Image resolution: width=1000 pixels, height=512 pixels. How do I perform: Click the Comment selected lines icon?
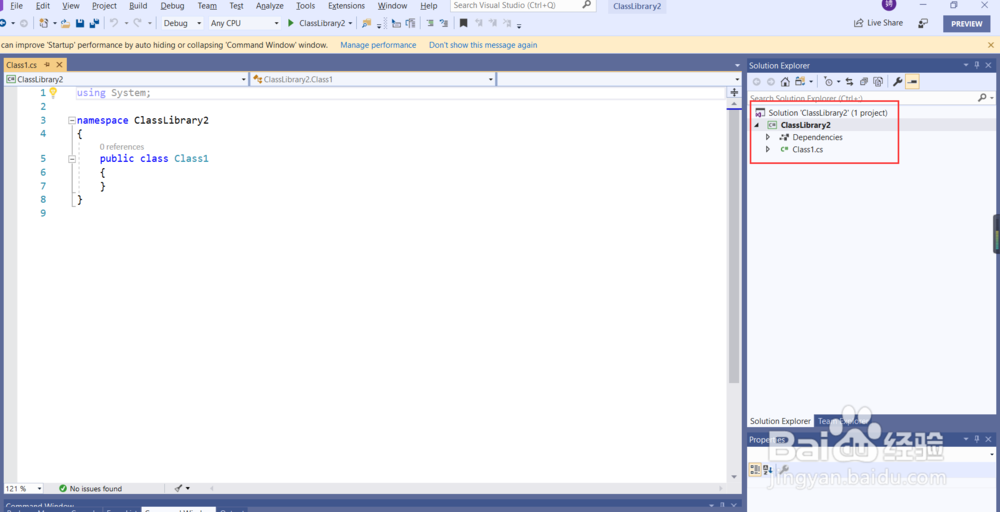click(x=430, y=23)
